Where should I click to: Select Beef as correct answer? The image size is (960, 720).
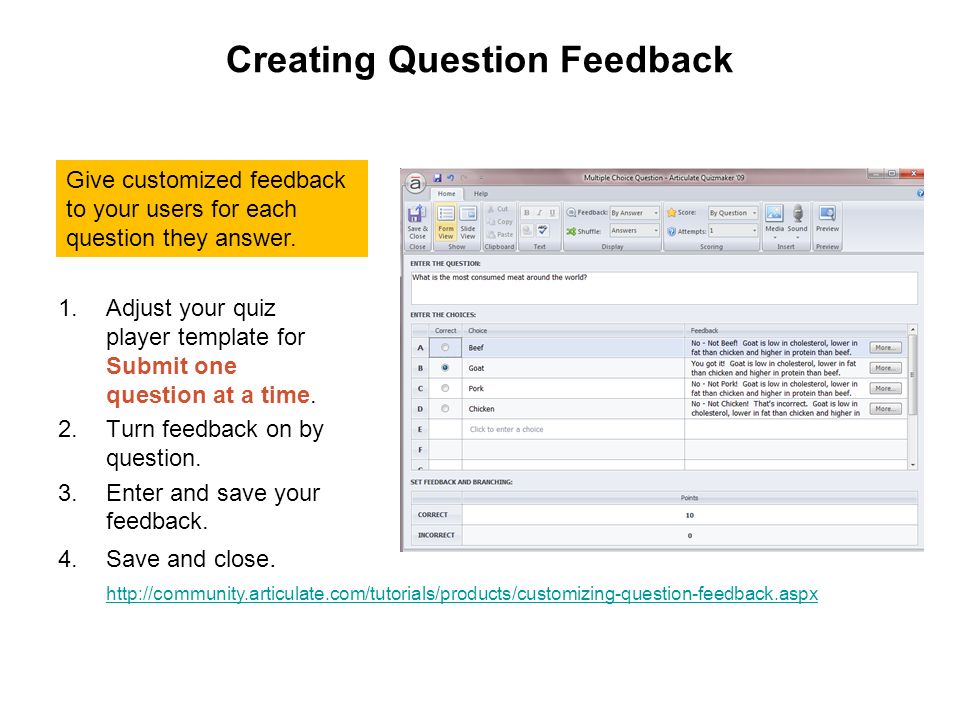445,348
